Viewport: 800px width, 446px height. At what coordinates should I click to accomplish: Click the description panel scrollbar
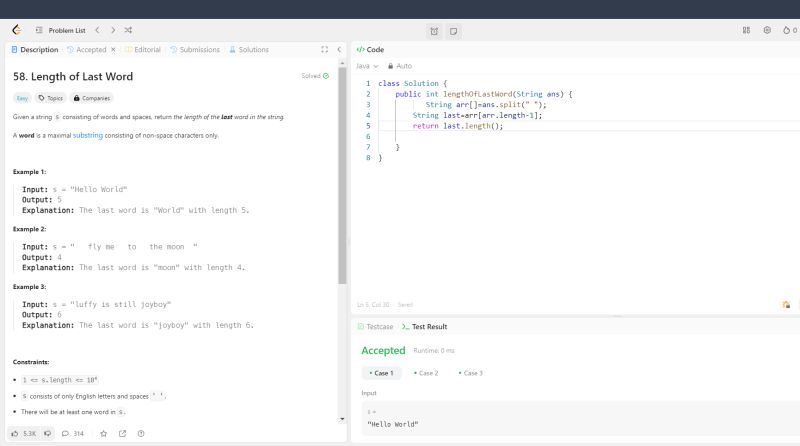coord(342,176)
